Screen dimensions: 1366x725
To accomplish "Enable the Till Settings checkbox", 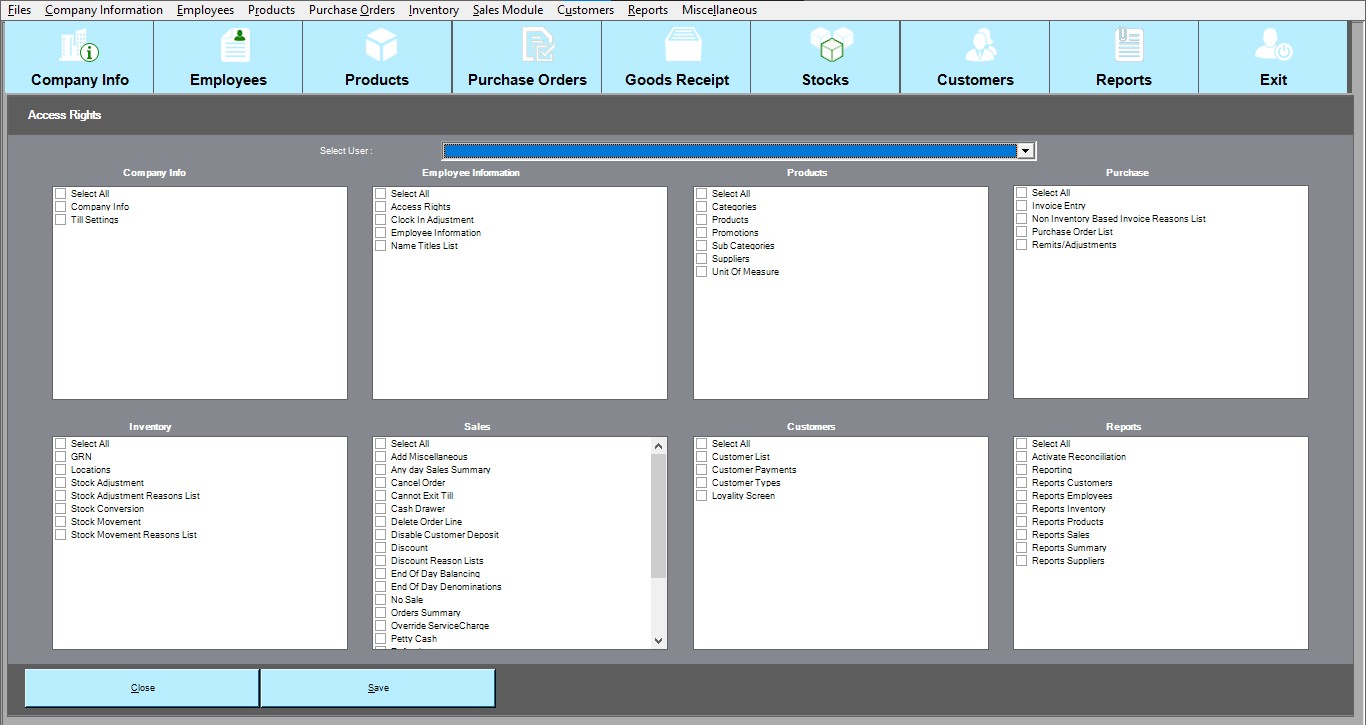I will [61, 220].
